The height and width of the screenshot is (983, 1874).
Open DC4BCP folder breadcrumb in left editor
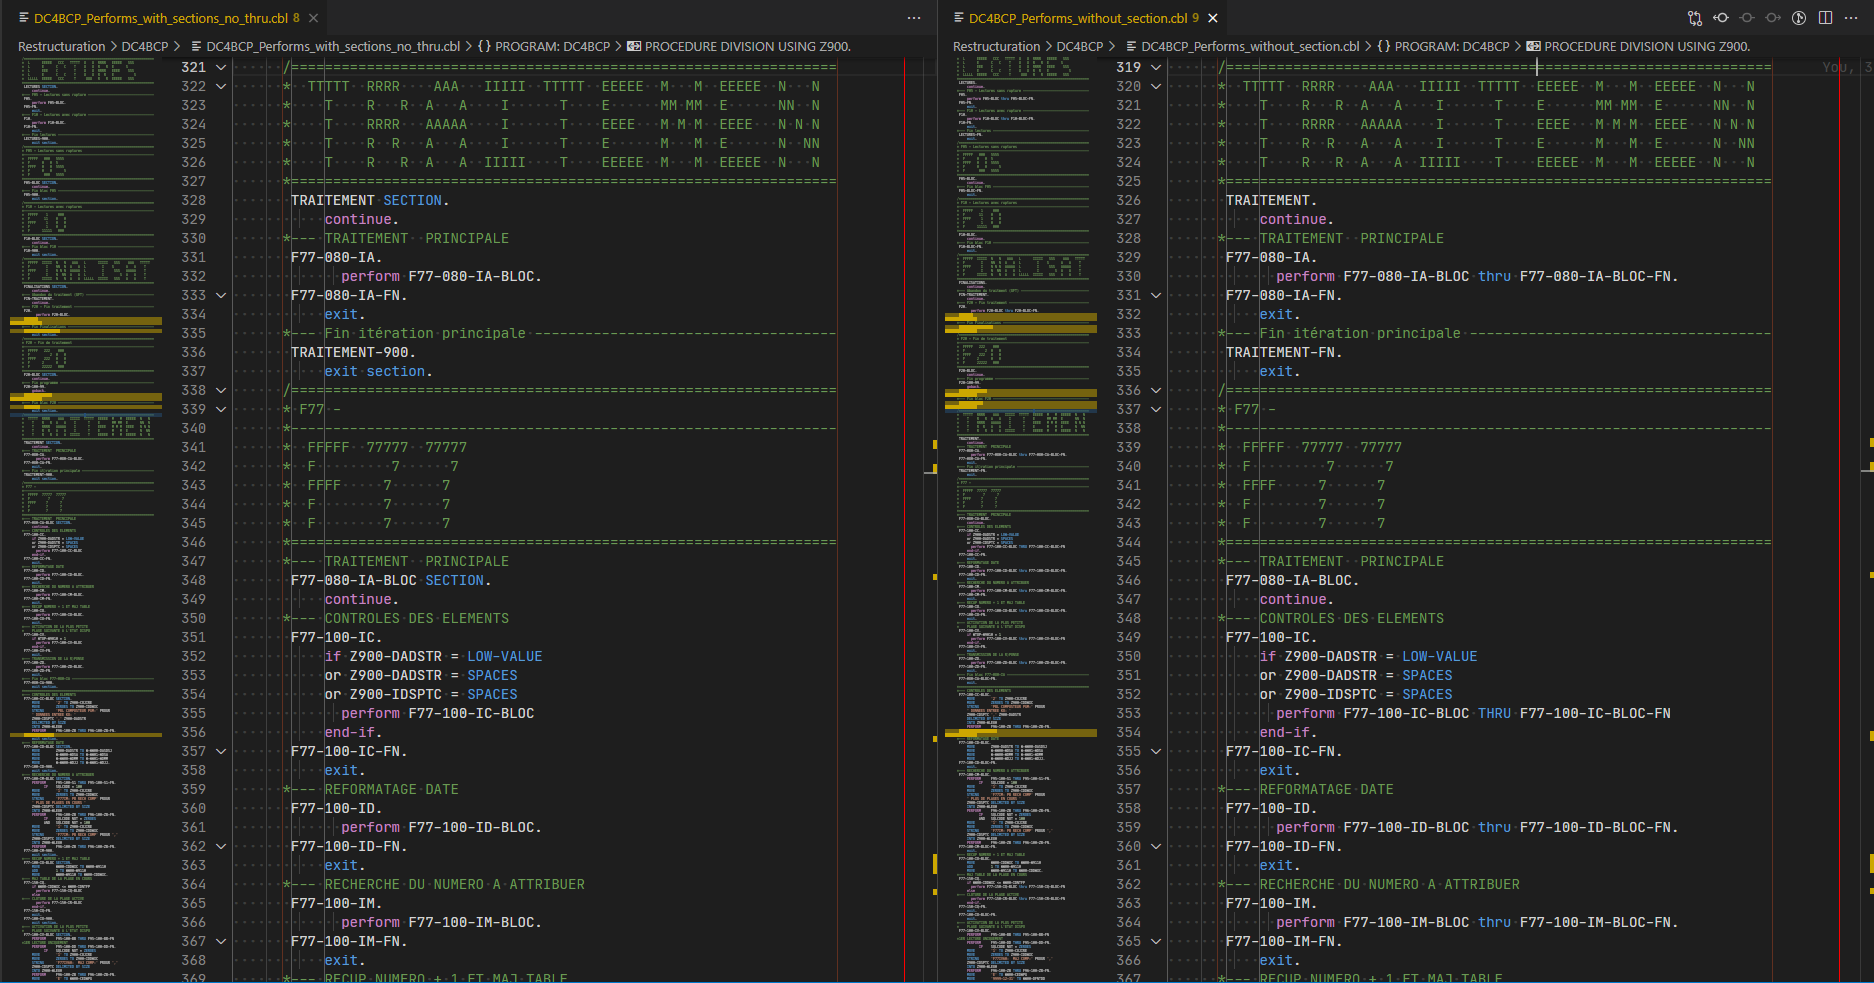point(145,46)
